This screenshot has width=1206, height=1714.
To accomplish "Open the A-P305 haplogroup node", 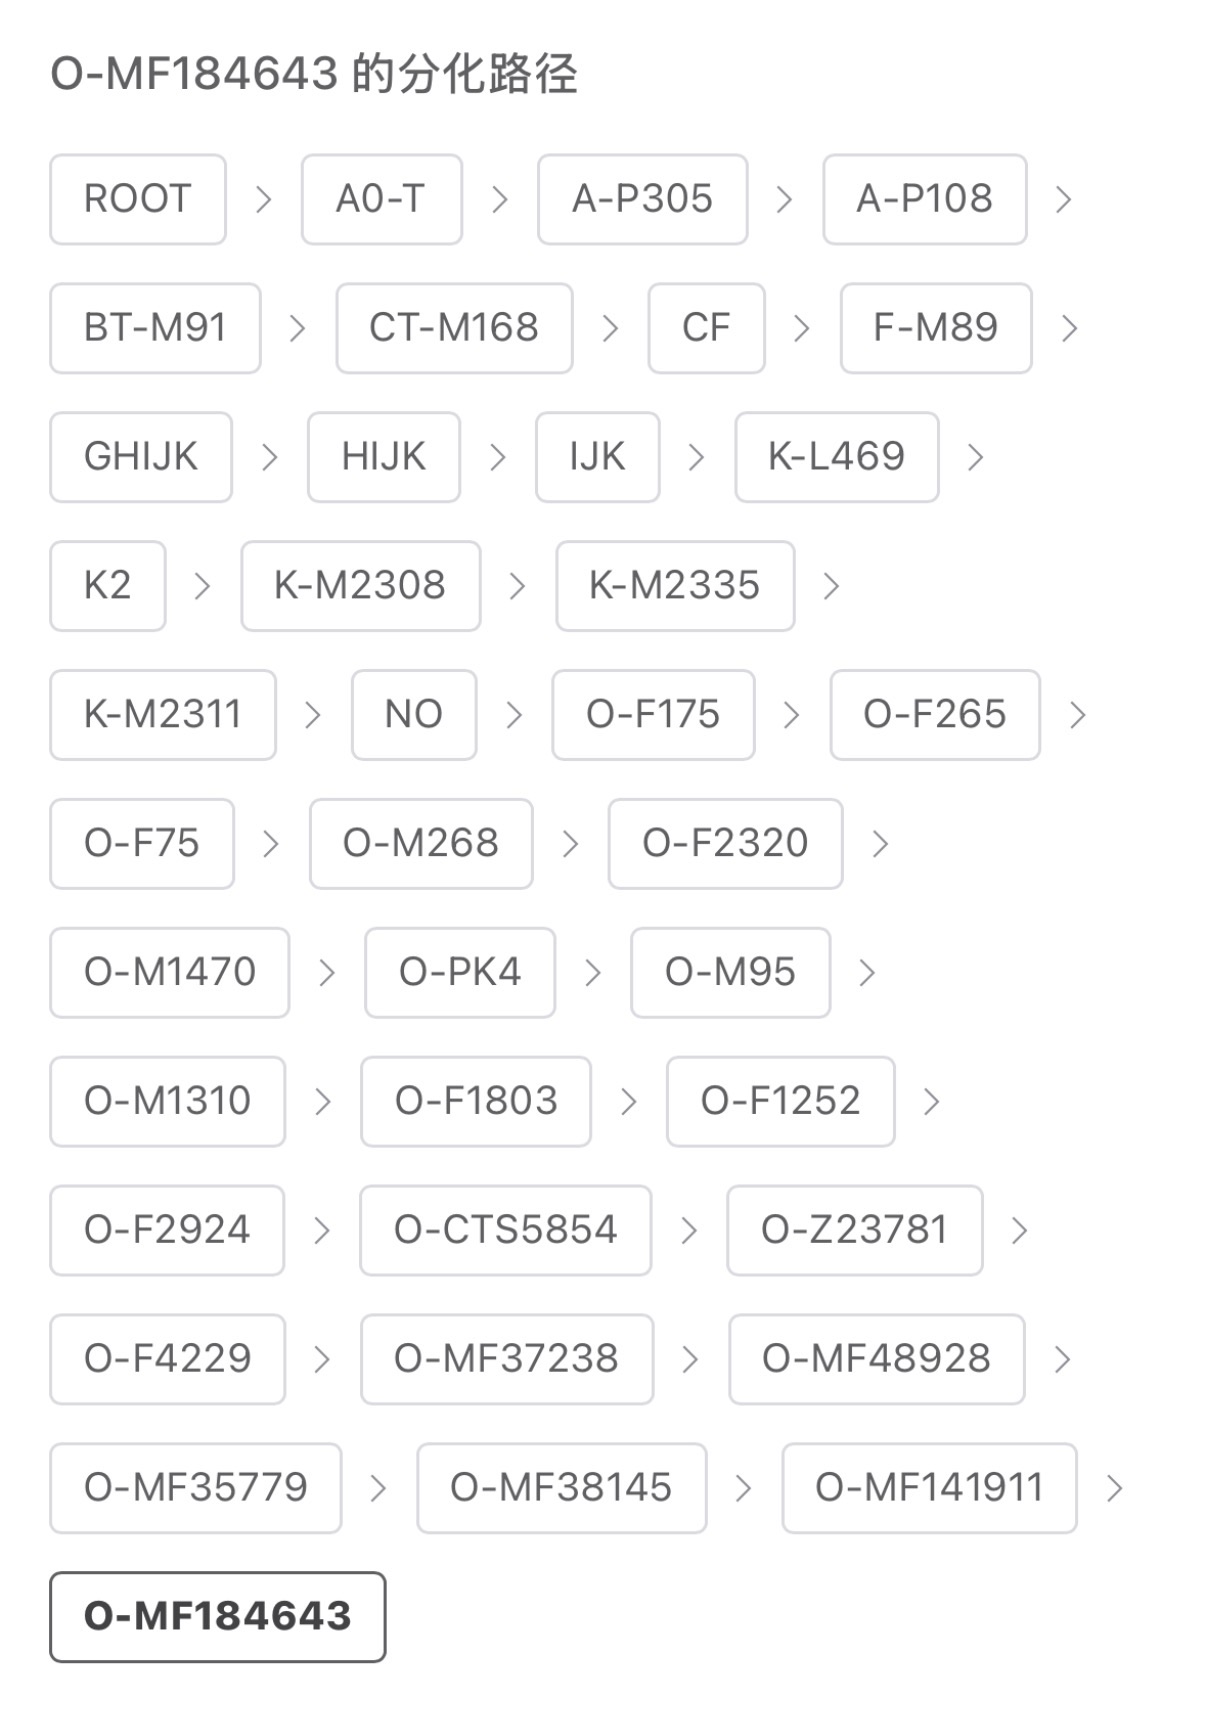I will (642, 199).
